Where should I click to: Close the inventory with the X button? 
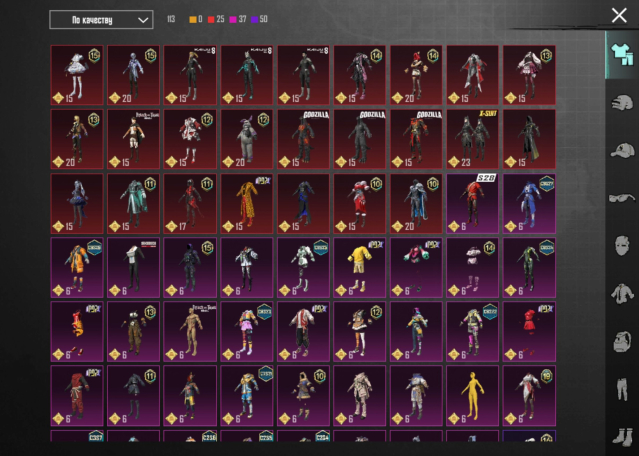click(619, 15)
